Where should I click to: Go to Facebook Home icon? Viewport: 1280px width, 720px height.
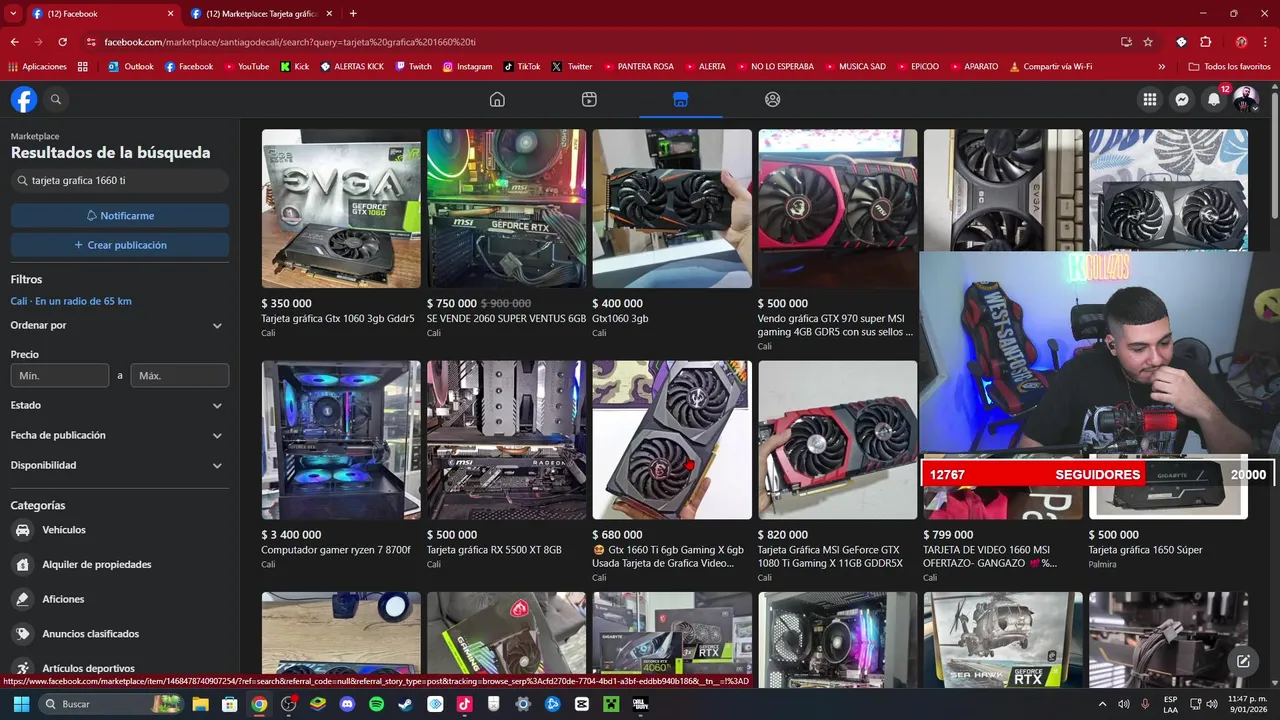pyautogui.click(x=497, y=99)
